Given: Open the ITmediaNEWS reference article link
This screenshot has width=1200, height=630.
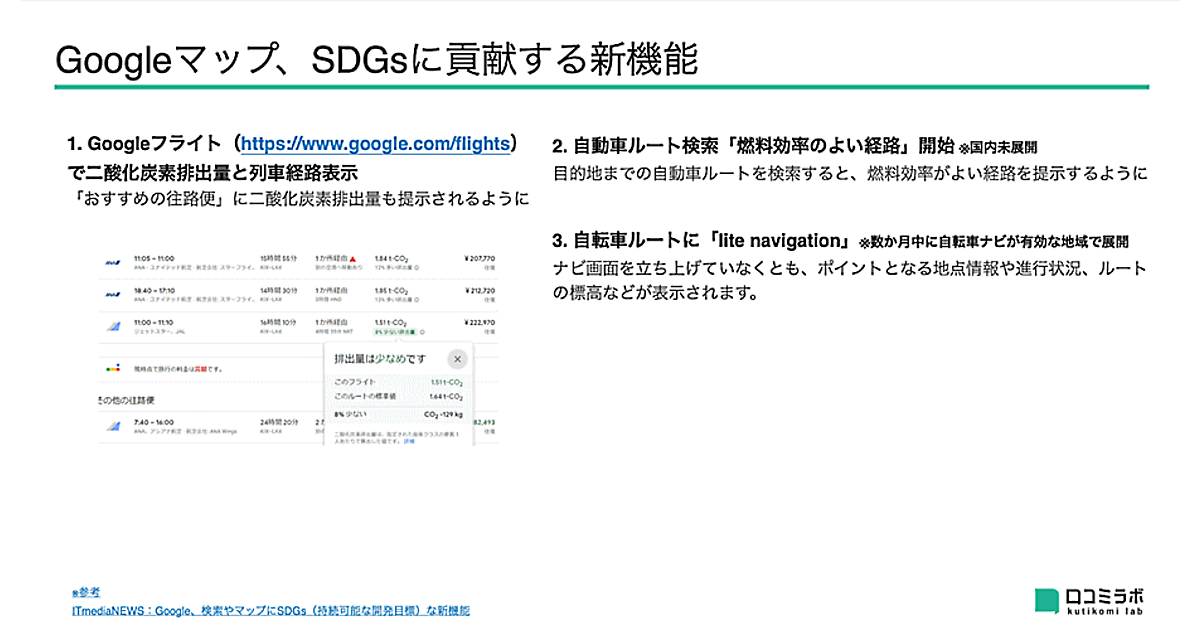Looking at the screenshot, I should tap(271, 610).
